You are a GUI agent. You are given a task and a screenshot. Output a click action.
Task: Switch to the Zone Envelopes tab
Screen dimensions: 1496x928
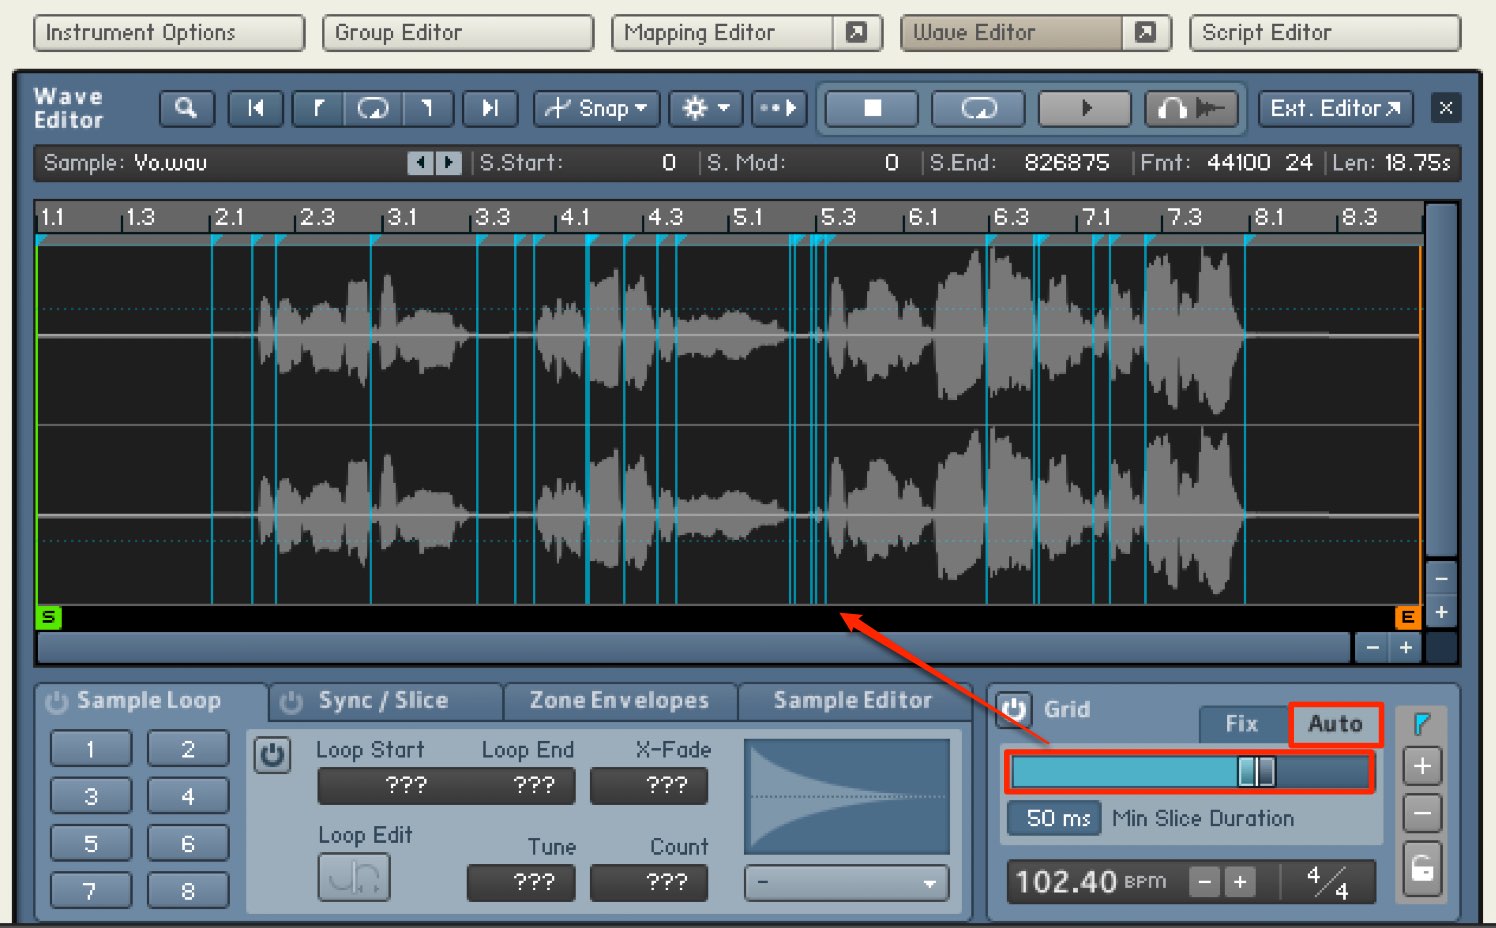619,701
